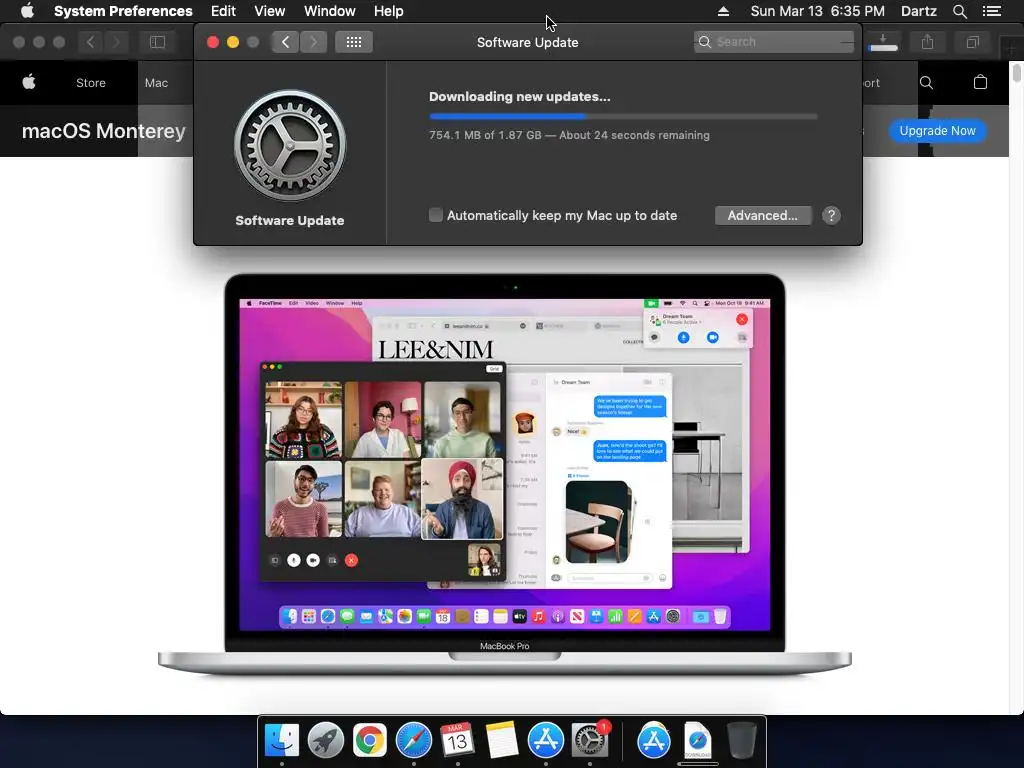Screen dimensions: 1024x768
Task: Click the Upgrade Now button
Action: coord(937,131)
